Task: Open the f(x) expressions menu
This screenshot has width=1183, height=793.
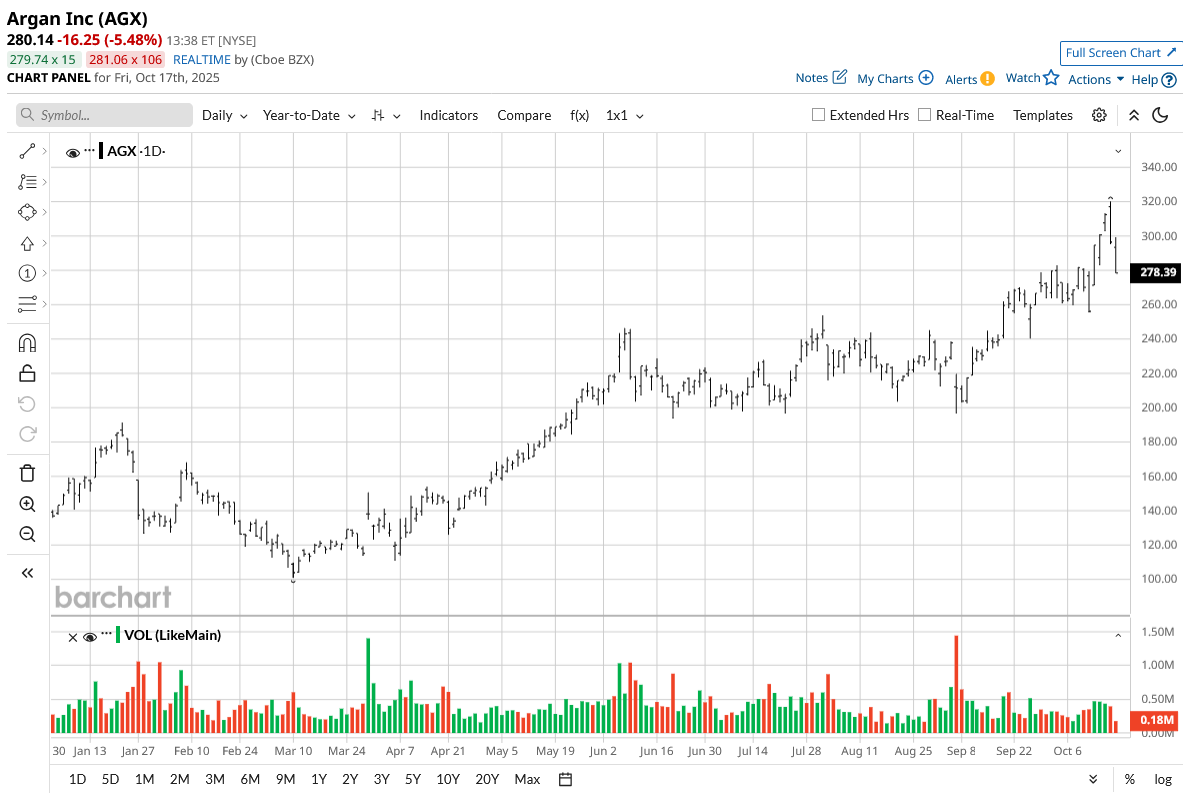Action: click(579, 115)
